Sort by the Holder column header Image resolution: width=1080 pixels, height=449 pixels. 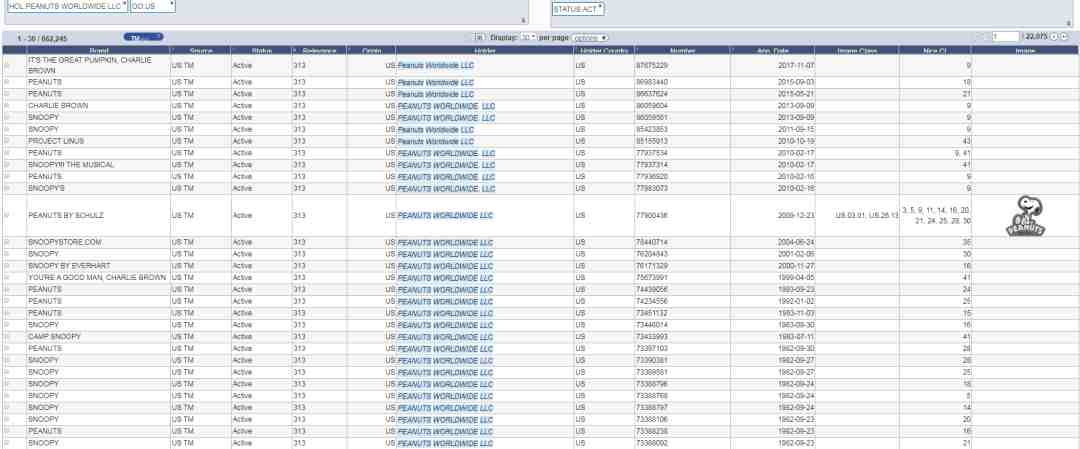pos(485,50)
